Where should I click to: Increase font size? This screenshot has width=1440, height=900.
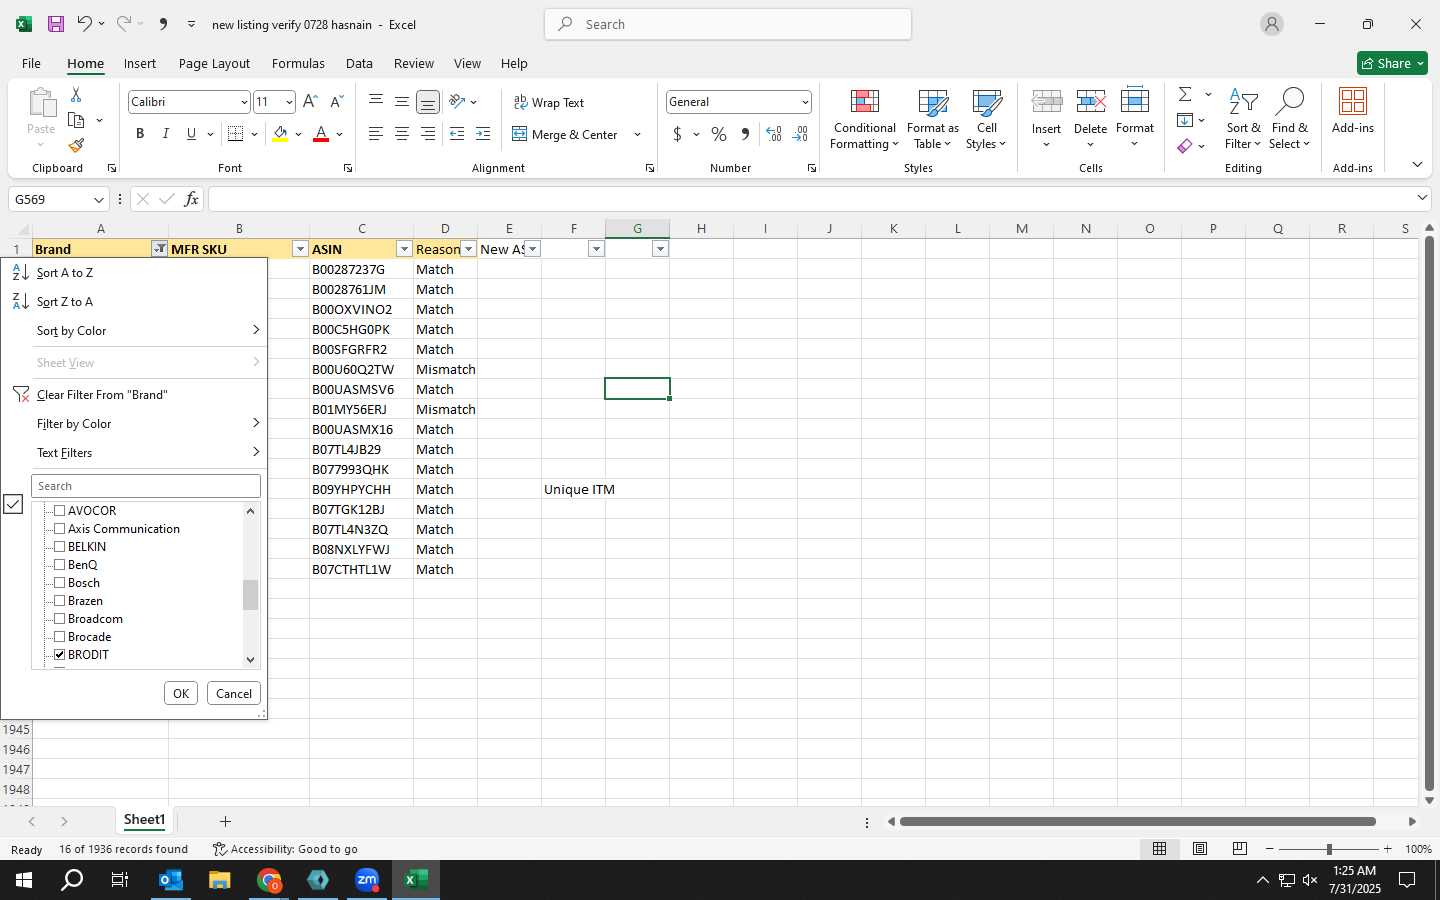(310, 102)
